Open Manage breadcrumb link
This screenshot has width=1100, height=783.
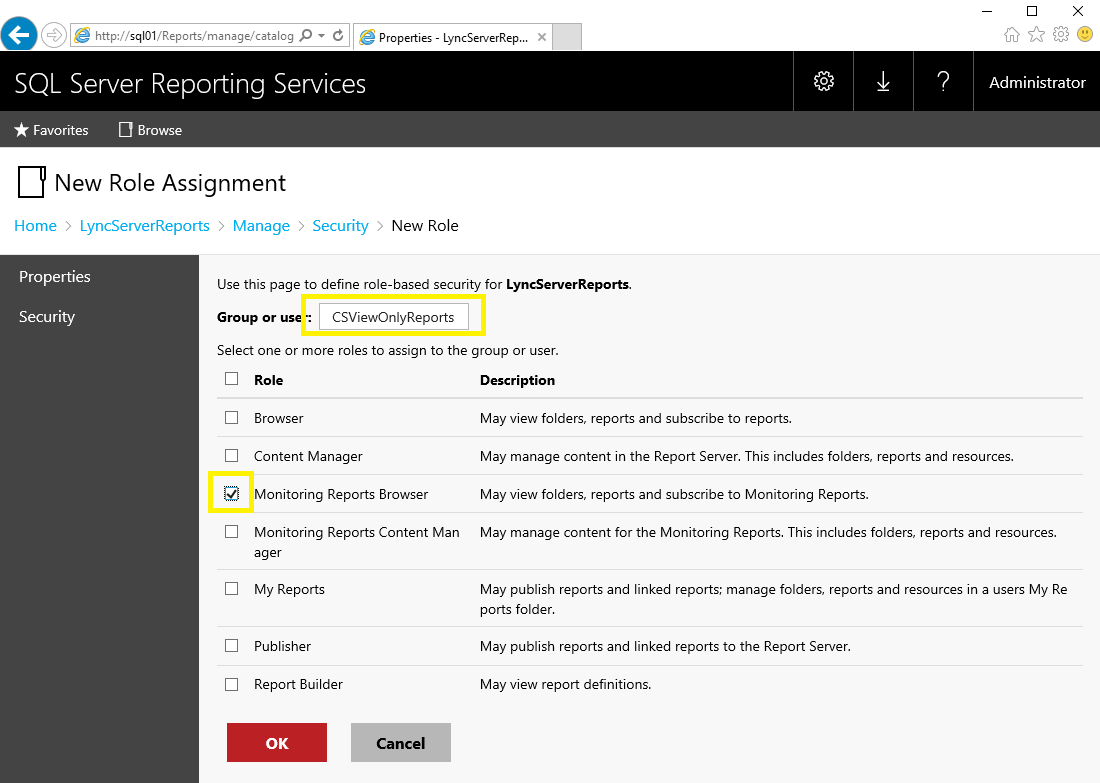pos(261,226)
